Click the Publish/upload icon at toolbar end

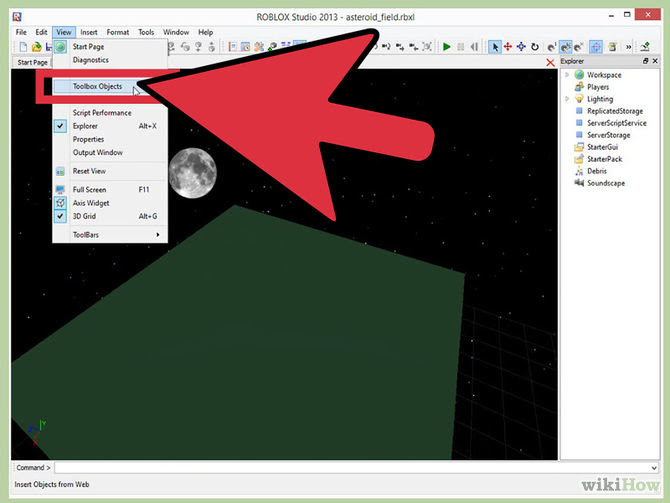click(645, 47)
